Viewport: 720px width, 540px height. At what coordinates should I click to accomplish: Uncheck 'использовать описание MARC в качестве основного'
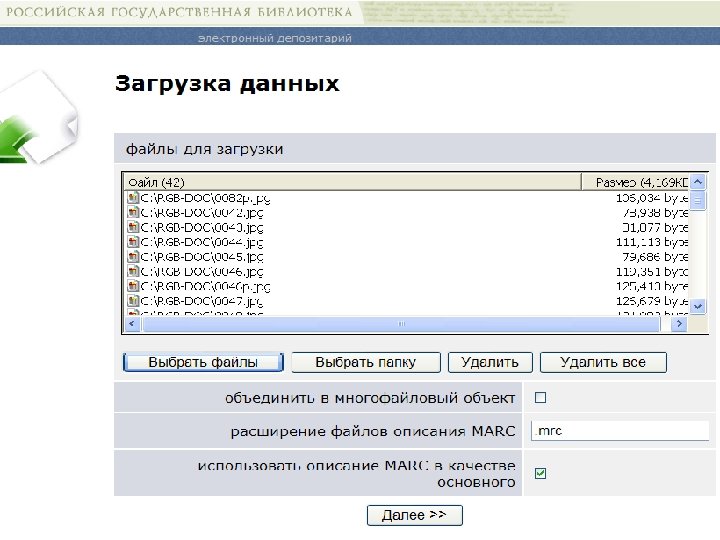click(540, 473)
